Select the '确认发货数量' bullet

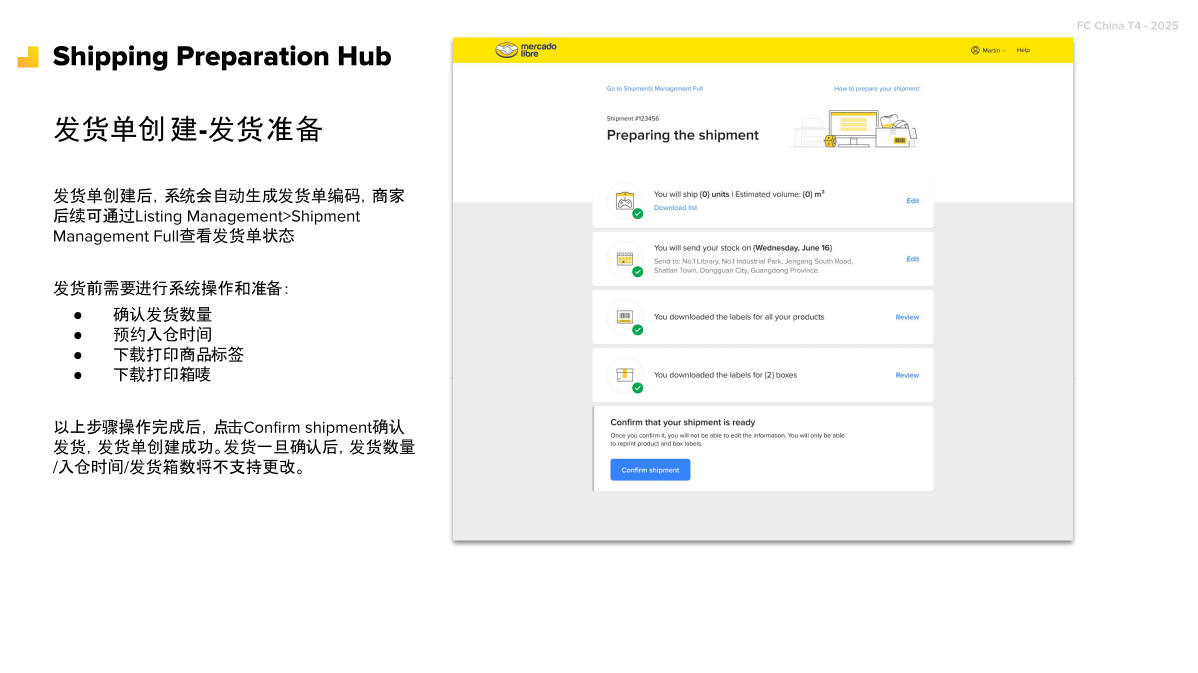point(162,315)
